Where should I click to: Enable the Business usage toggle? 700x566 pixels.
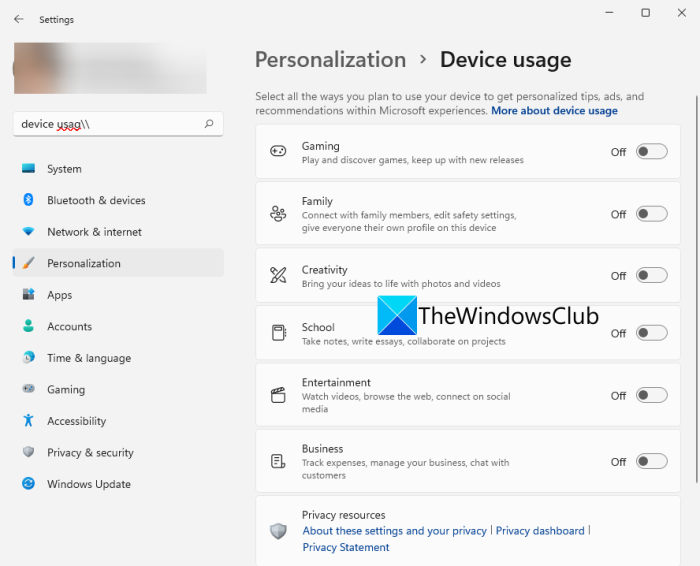click(x=651, y=462)
